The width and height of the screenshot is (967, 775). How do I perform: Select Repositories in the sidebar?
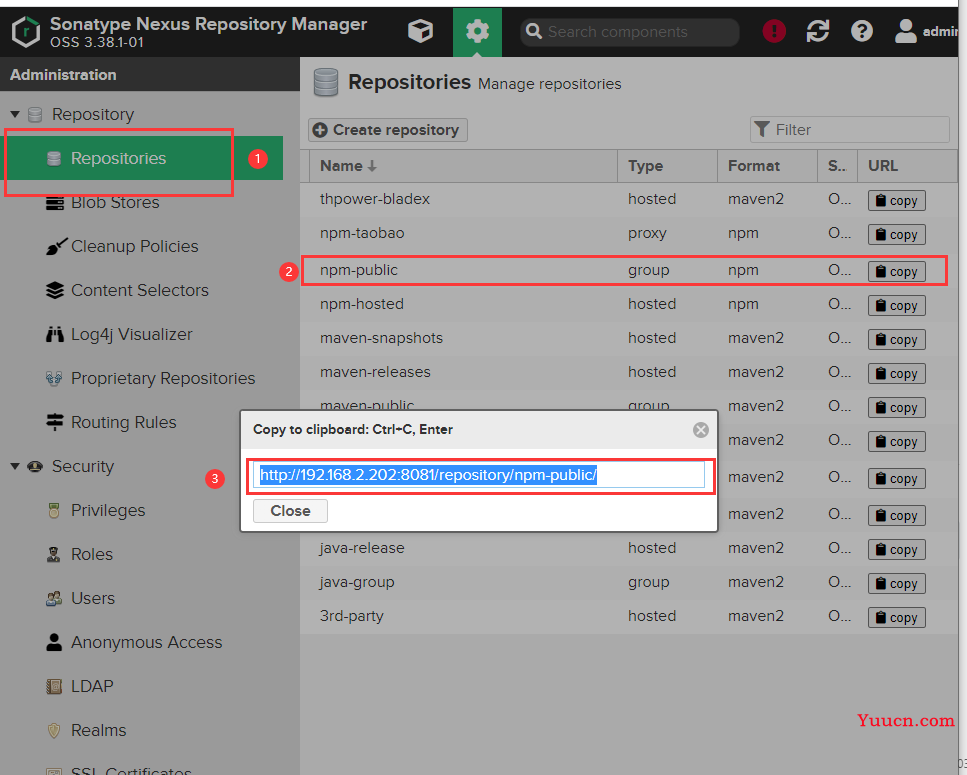point(144,158)
